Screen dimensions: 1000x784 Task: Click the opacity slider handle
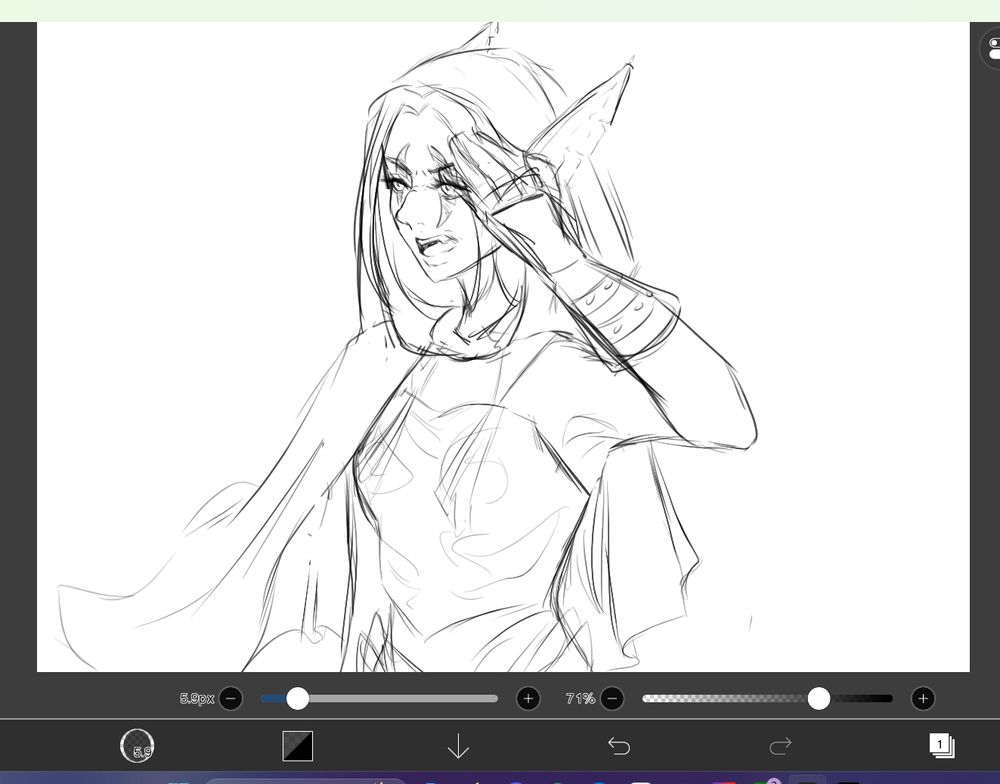[819, 699]
